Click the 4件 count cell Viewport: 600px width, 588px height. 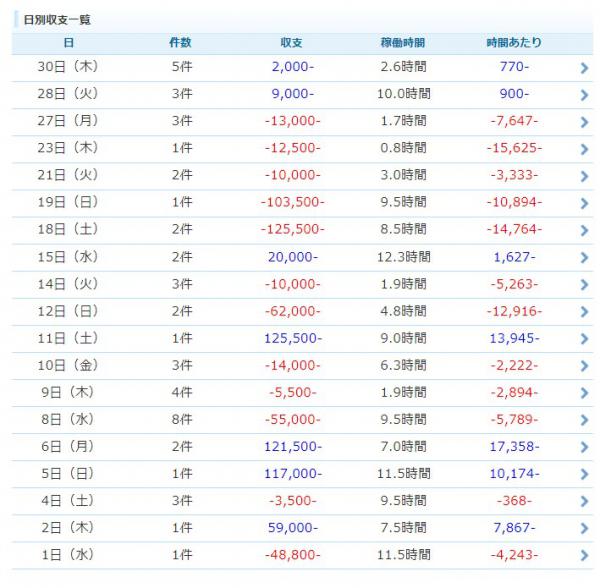[x=182, y=393]
